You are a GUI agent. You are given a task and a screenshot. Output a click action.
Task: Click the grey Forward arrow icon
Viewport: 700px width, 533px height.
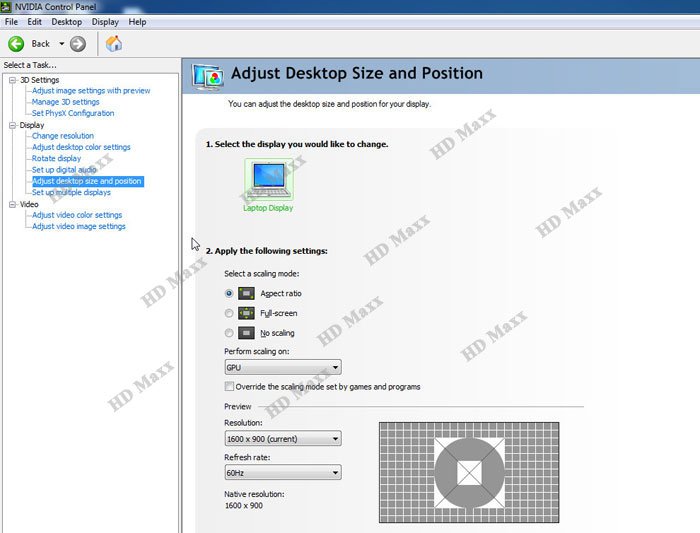tap(78, 44)
